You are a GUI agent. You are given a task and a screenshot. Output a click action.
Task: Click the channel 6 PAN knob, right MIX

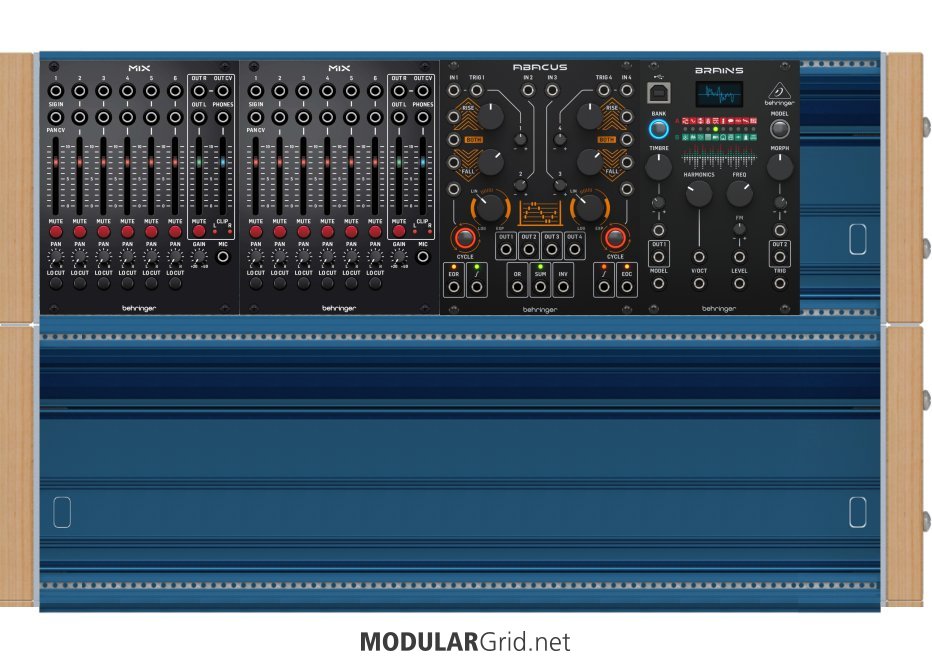[x=375, y=257]
